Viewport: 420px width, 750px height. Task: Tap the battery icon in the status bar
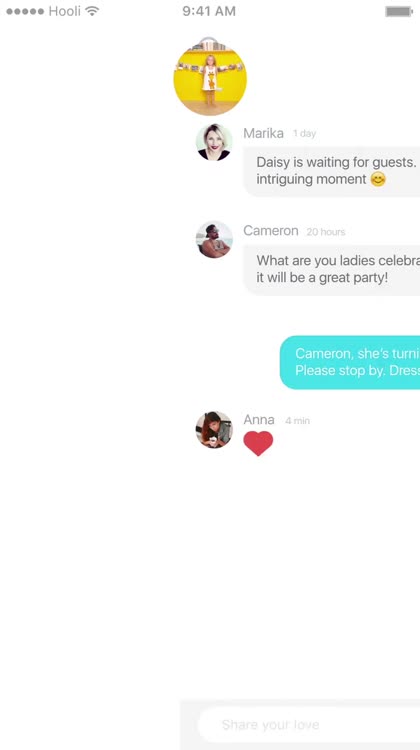pyautogui.click(x=399, y=11)
